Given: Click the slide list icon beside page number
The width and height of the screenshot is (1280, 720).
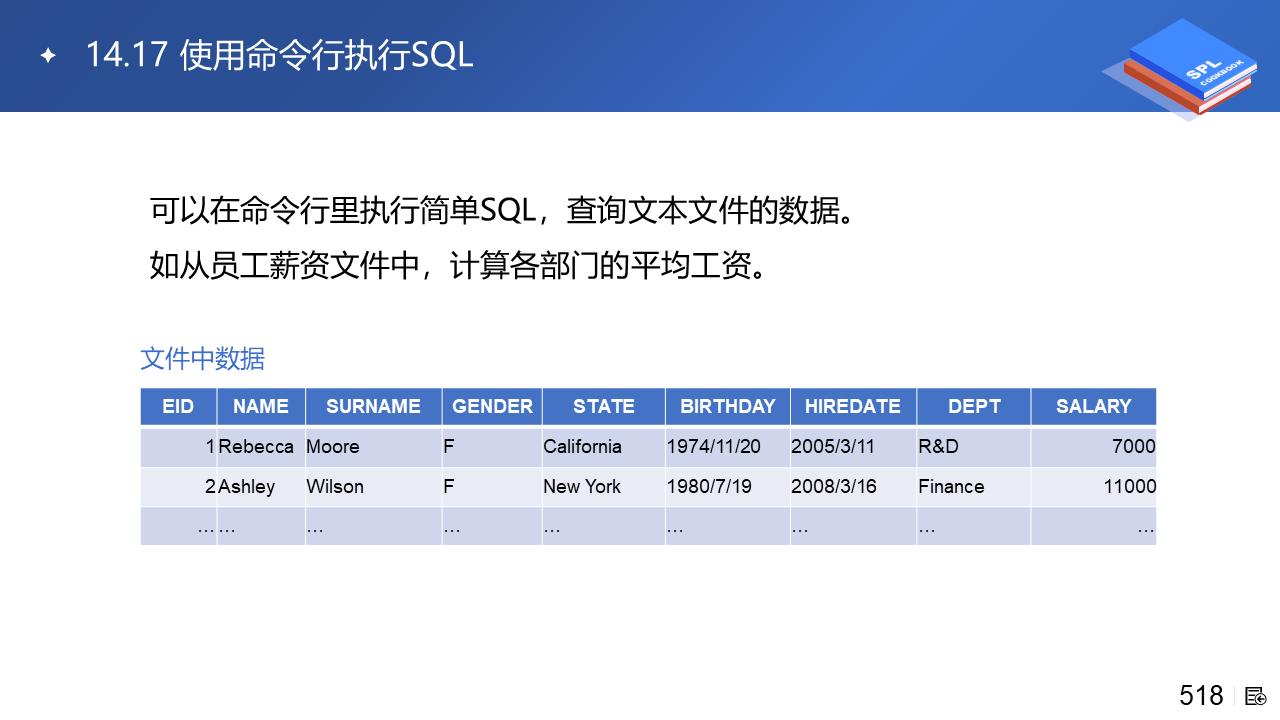Looking at the screenshot, I should tap(1256, 696).
